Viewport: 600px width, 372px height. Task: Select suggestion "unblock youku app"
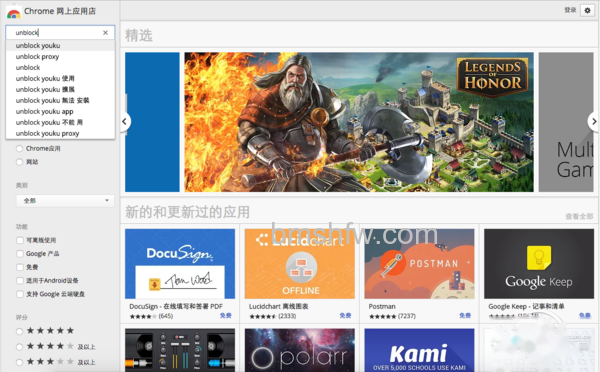pos(60,111)
